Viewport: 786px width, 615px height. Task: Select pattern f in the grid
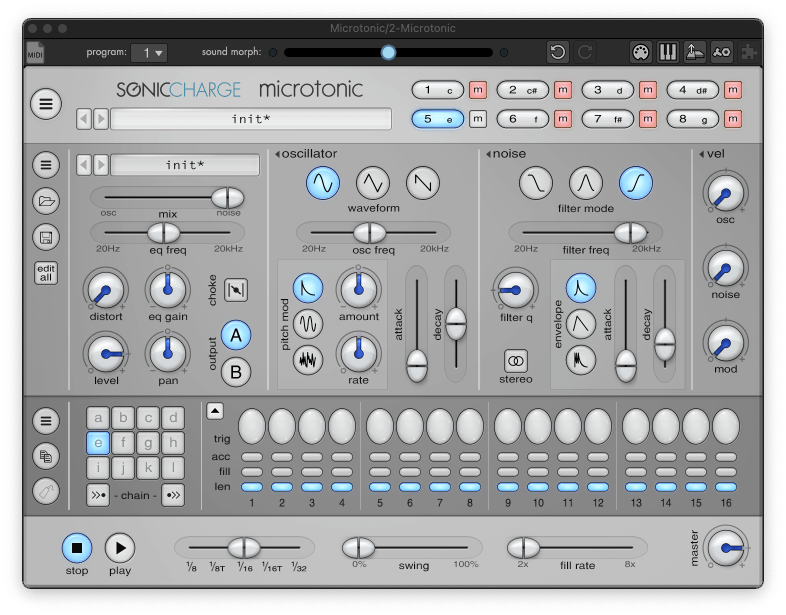123,443
